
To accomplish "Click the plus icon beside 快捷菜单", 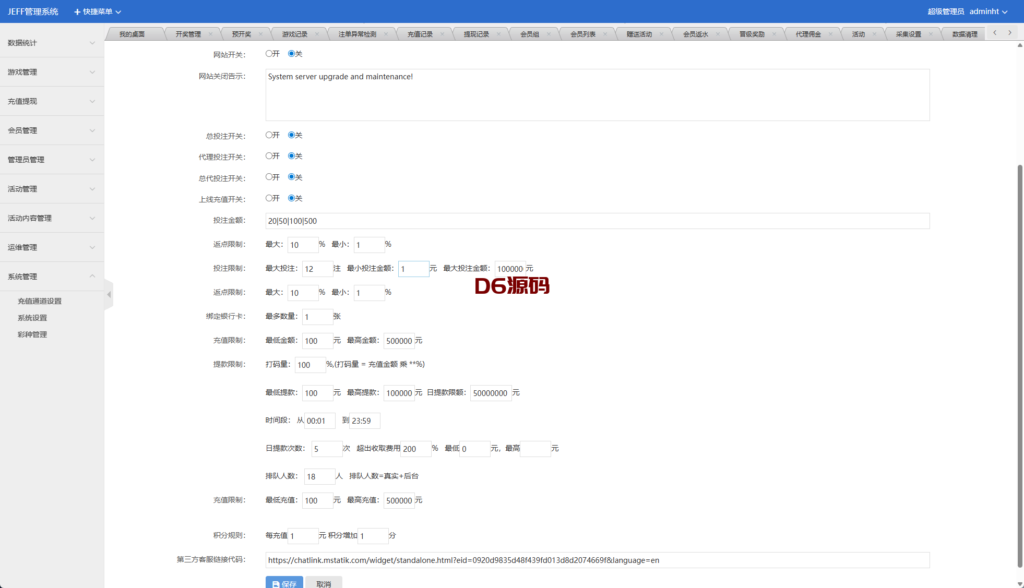I will click(x=78, y=11).
